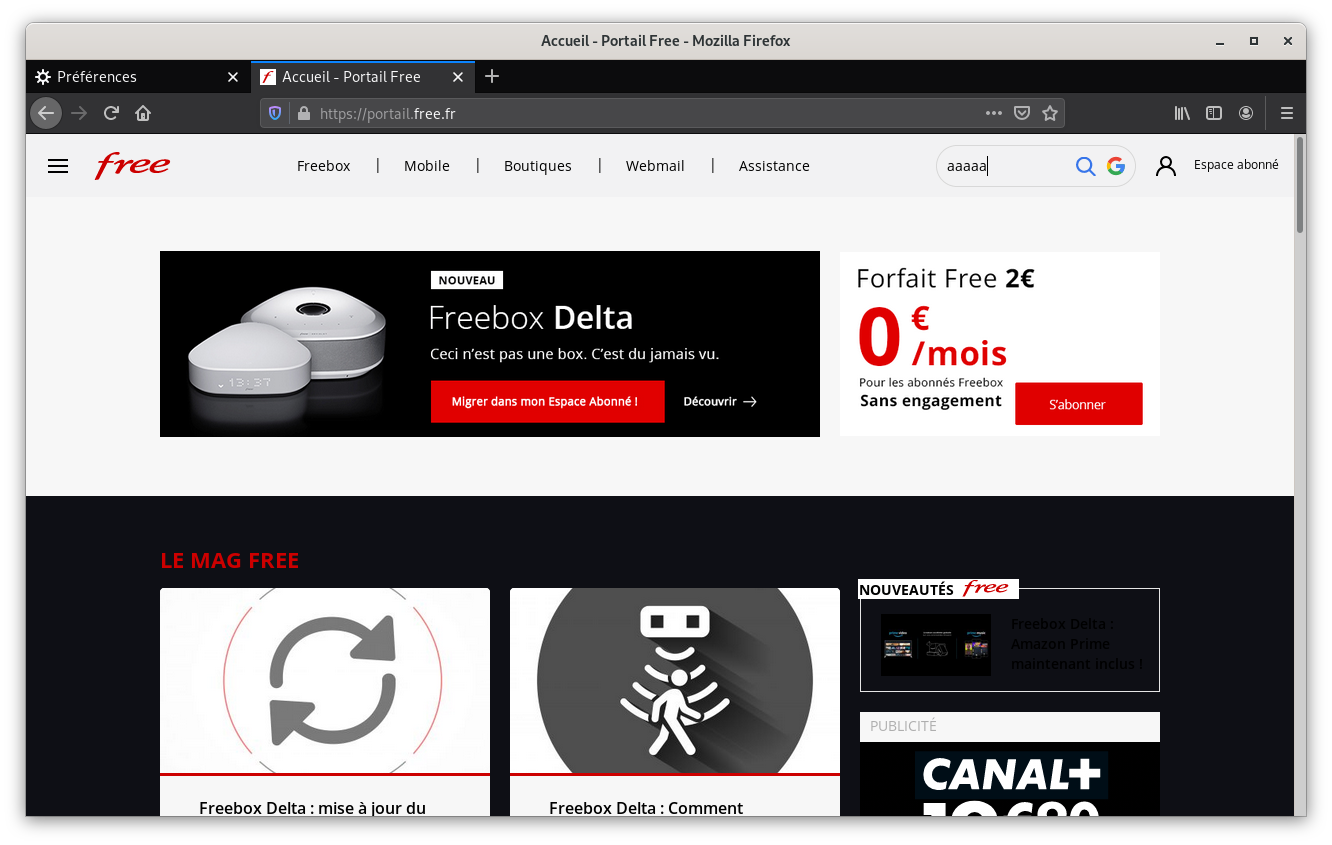Maximize the Firefox window
Image resolution: width=1332 pixels, height=845 pixels.
tap(1254, 41)
